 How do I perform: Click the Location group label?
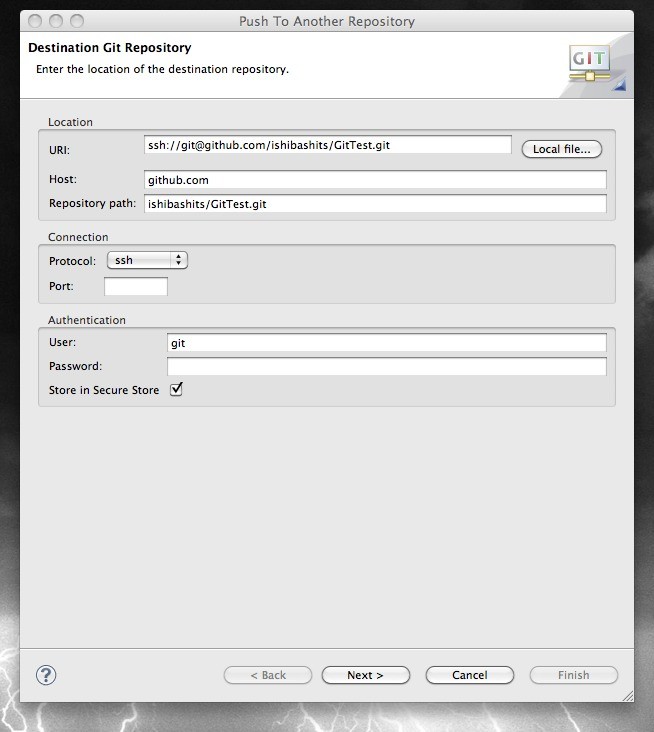tap(70, 122)
